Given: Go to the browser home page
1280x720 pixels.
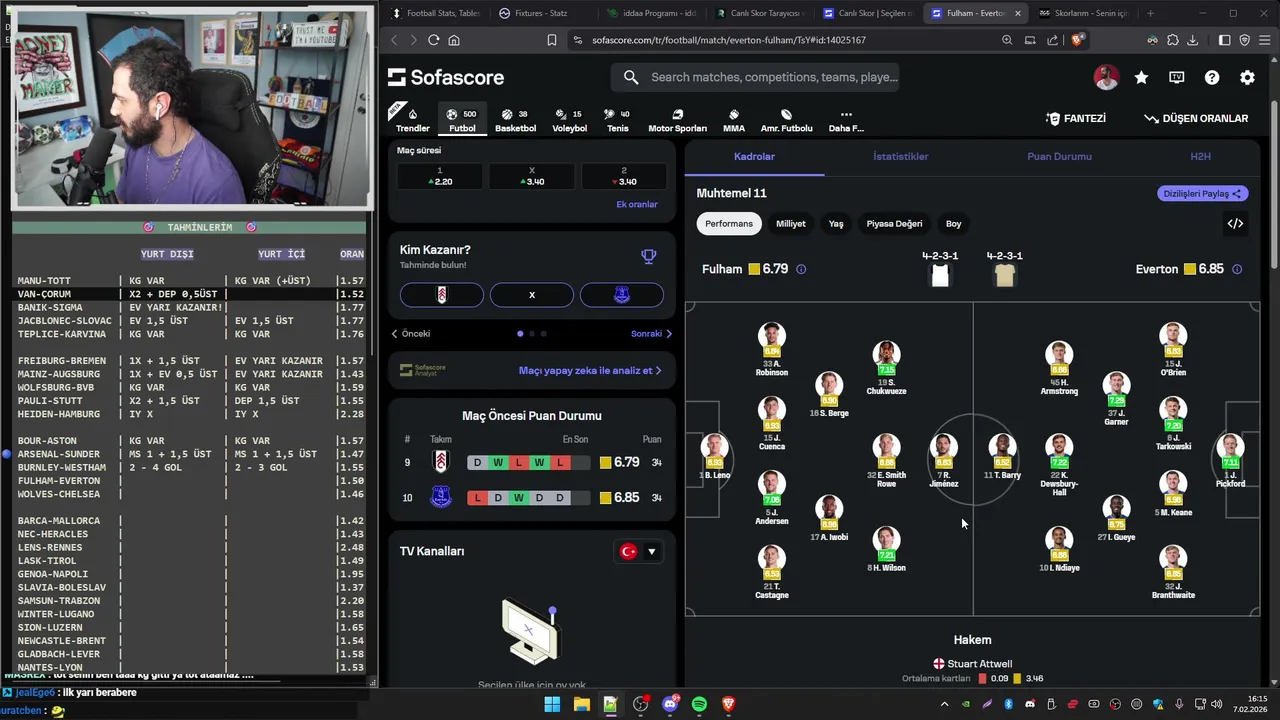Looking at the screenshot, I should (454, 40).
